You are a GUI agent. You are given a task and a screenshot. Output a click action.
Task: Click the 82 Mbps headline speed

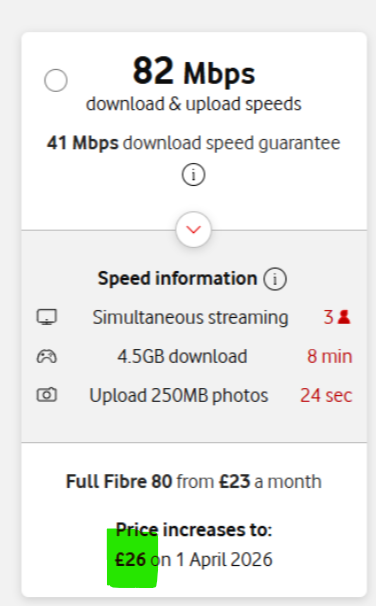[x=194, y=71]
